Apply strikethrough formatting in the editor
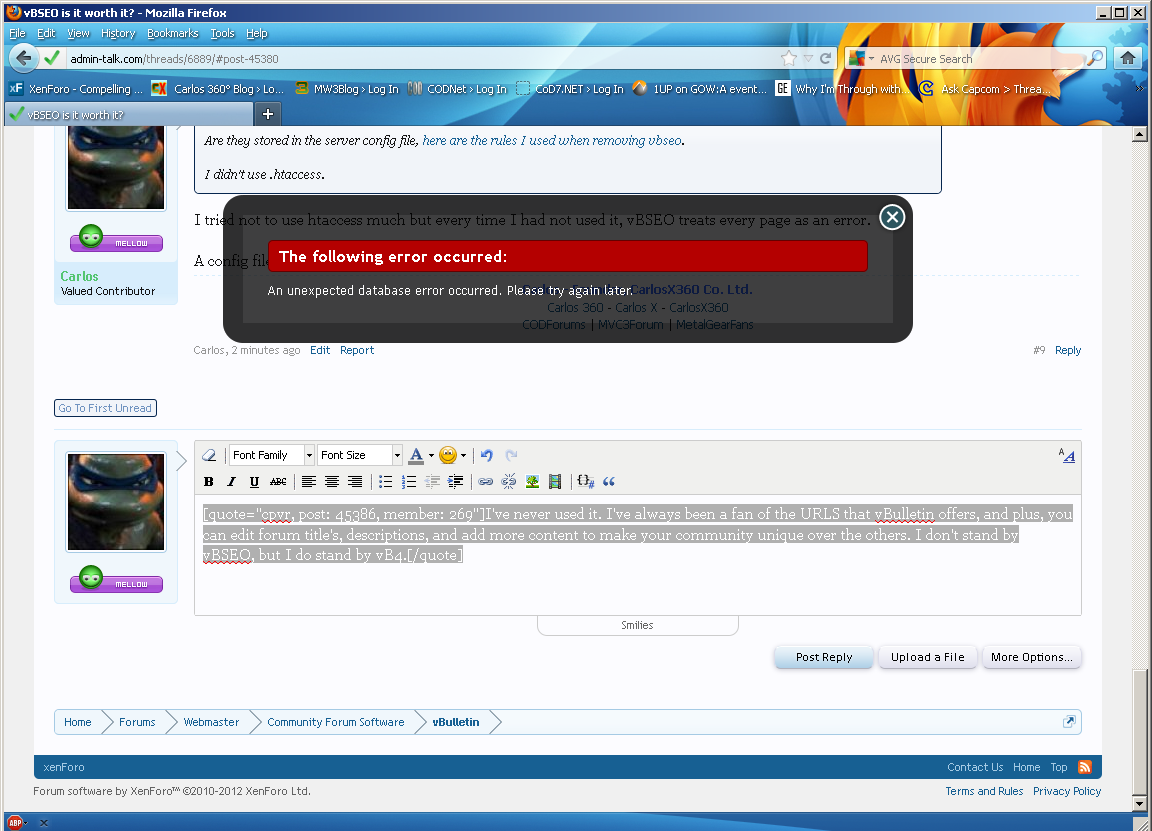This screenshot has width=1152, height=831. [x=278, y=482]
